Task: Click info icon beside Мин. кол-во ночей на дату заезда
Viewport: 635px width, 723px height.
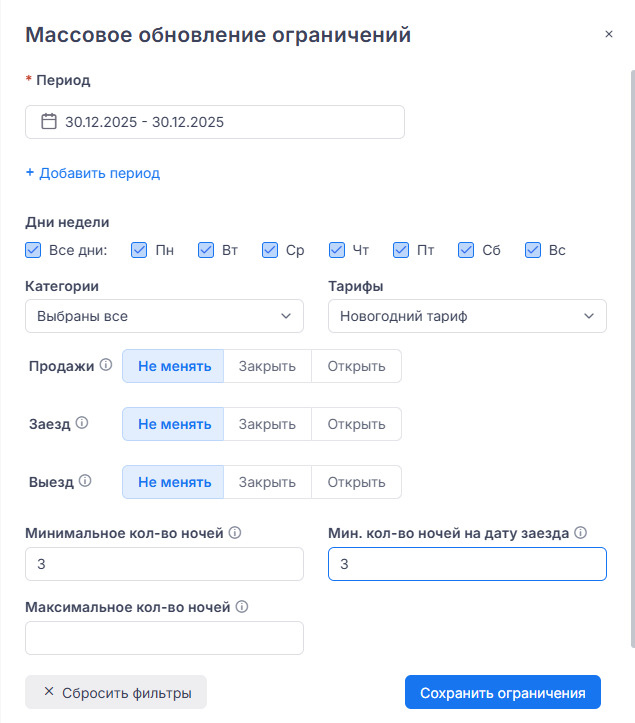Action: [580, 533]
